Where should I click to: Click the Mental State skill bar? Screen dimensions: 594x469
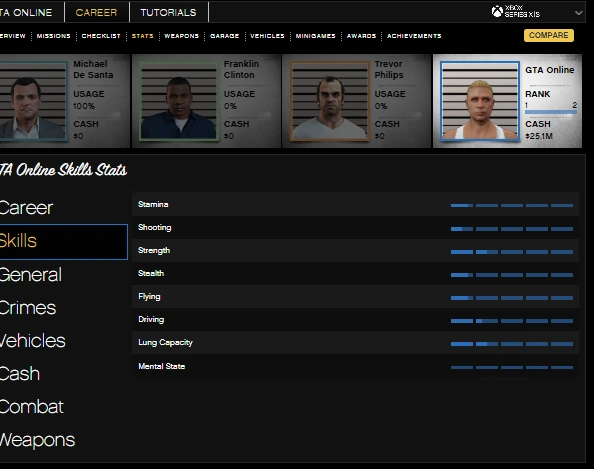pyautogui.click(x=512, y=367)
